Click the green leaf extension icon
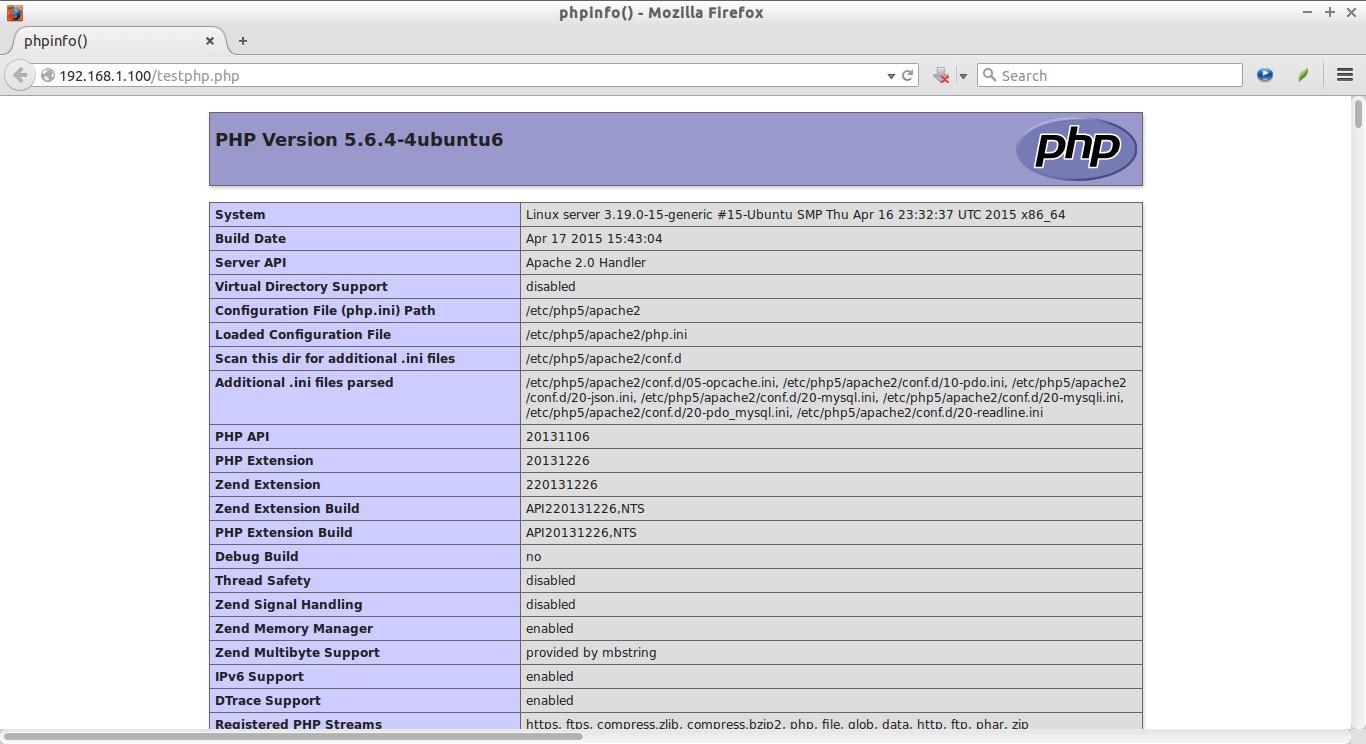1366x744 pixels. pyautogui.click(x=1303, y=75)
